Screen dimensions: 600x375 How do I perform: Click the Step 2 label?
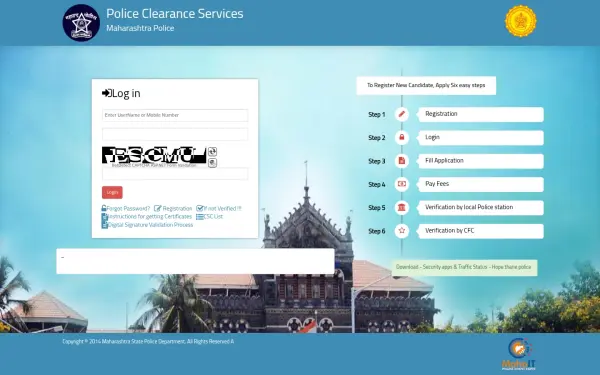coord(377,138)
